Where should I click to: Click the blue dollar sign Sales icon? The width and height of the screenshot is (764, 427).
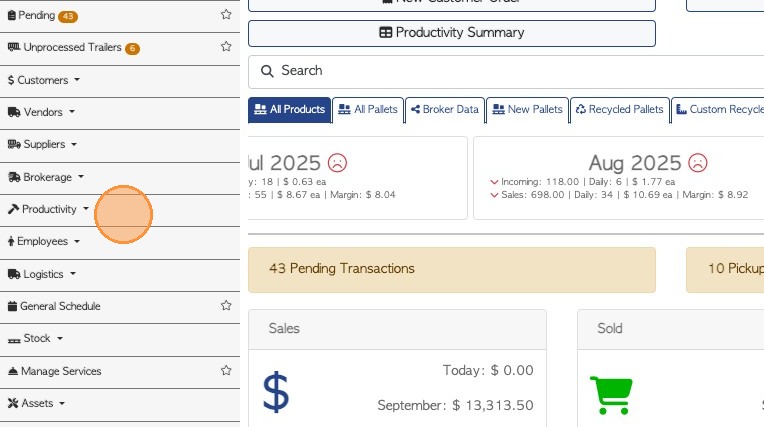click(x=276, y=392)
